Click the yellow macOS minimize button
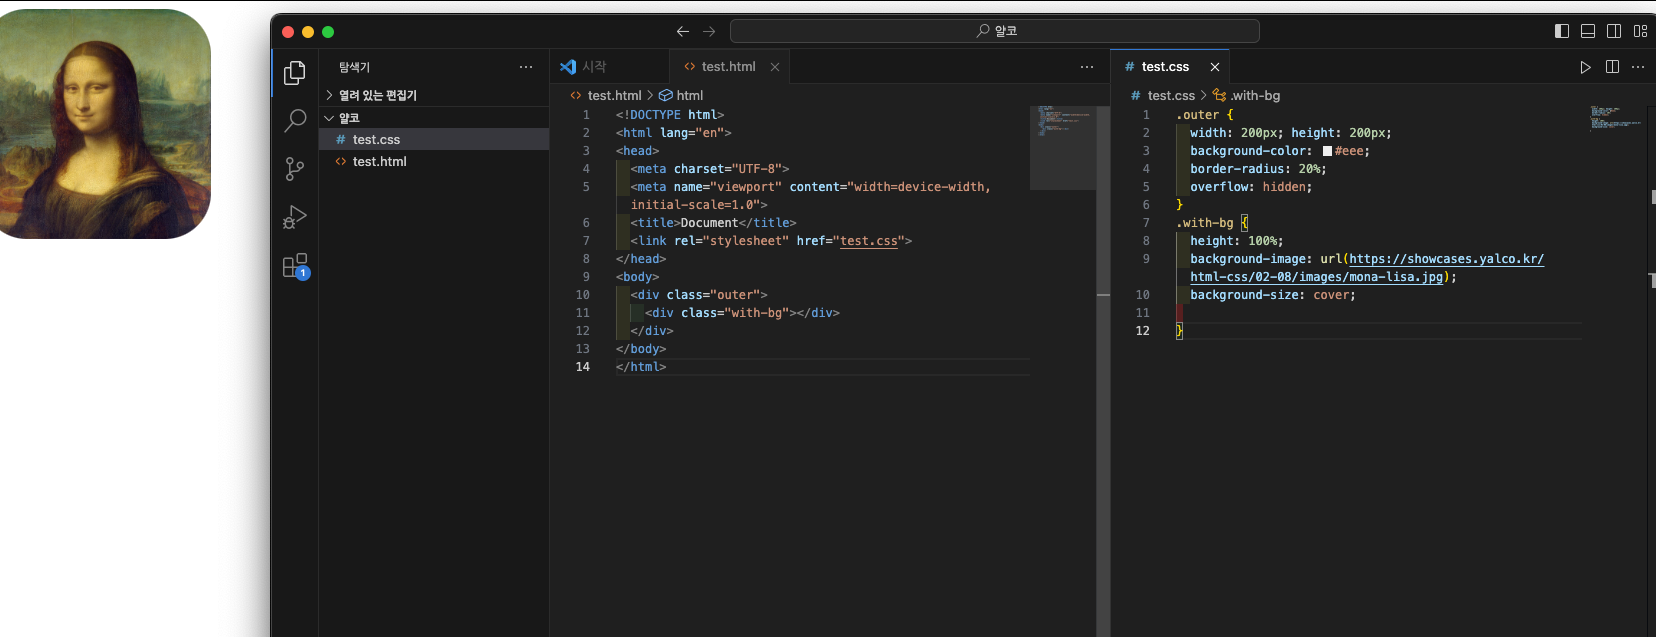1656x637 pixels. 308,32
